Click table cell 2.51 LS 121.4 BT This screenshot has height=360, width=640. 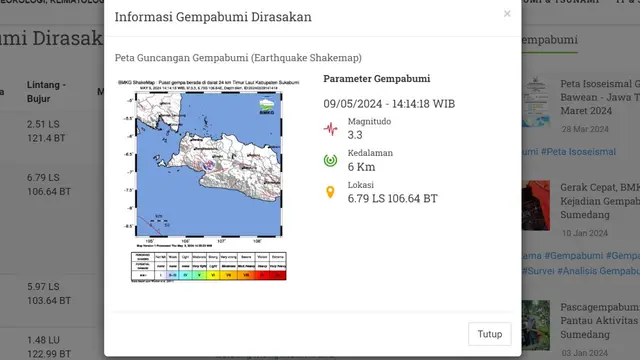(x=46, y=131)
